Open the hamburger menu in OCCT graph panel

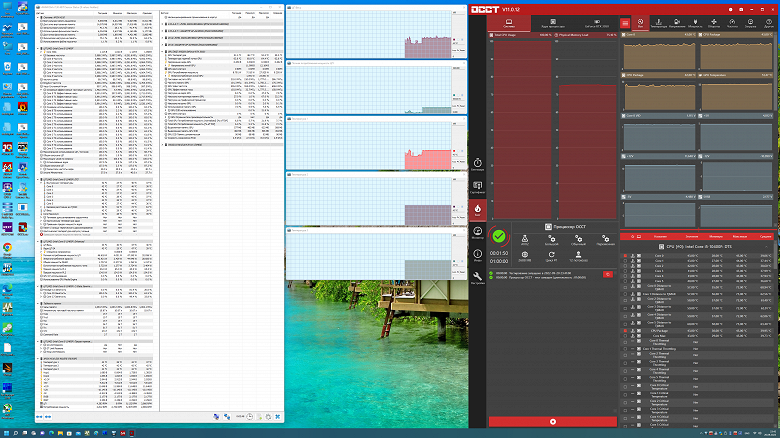click(627, 22)
